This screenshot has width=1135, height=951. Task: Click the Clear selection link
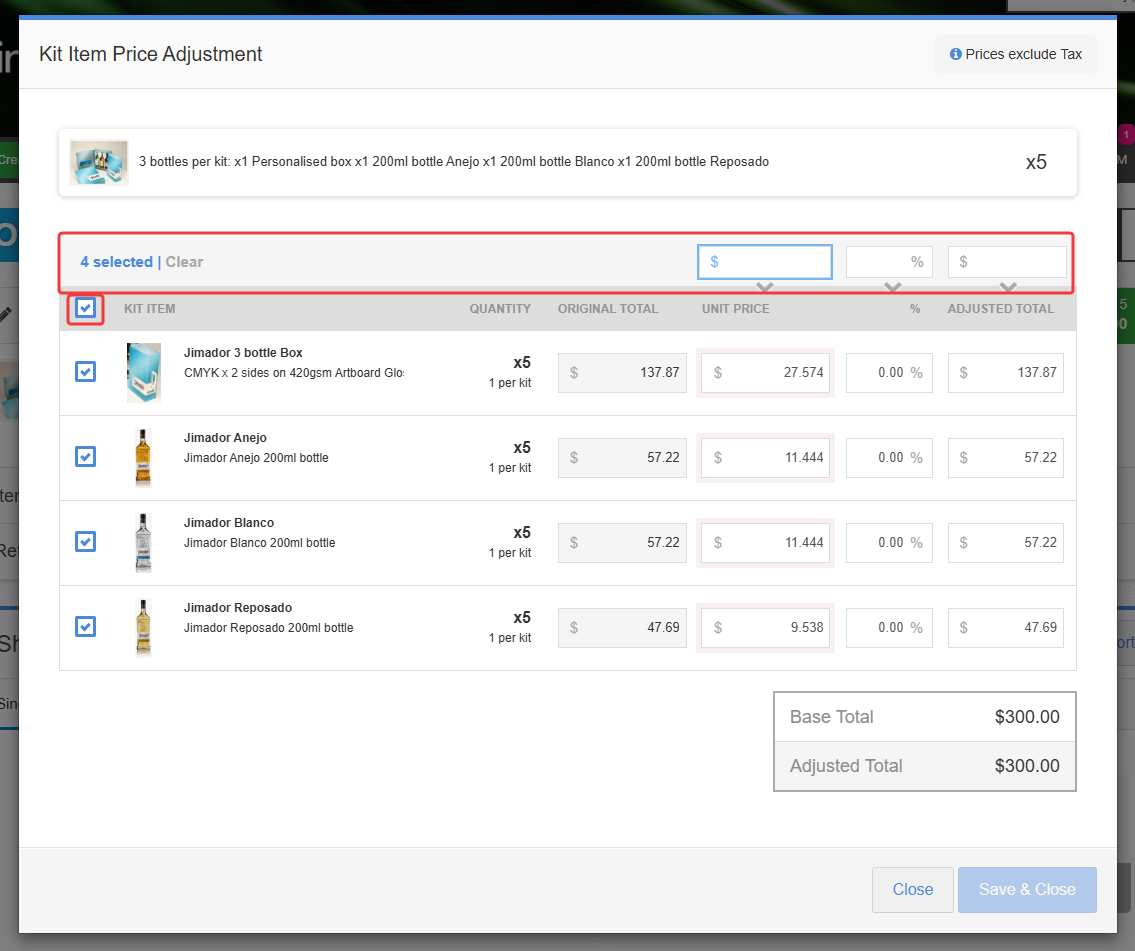(184, 262)
